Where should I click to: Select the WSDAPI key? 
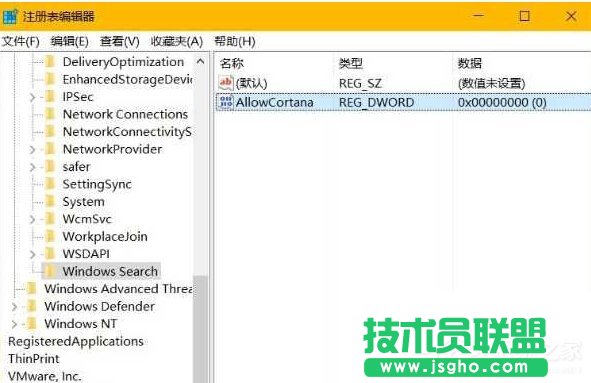coord(86,254)
